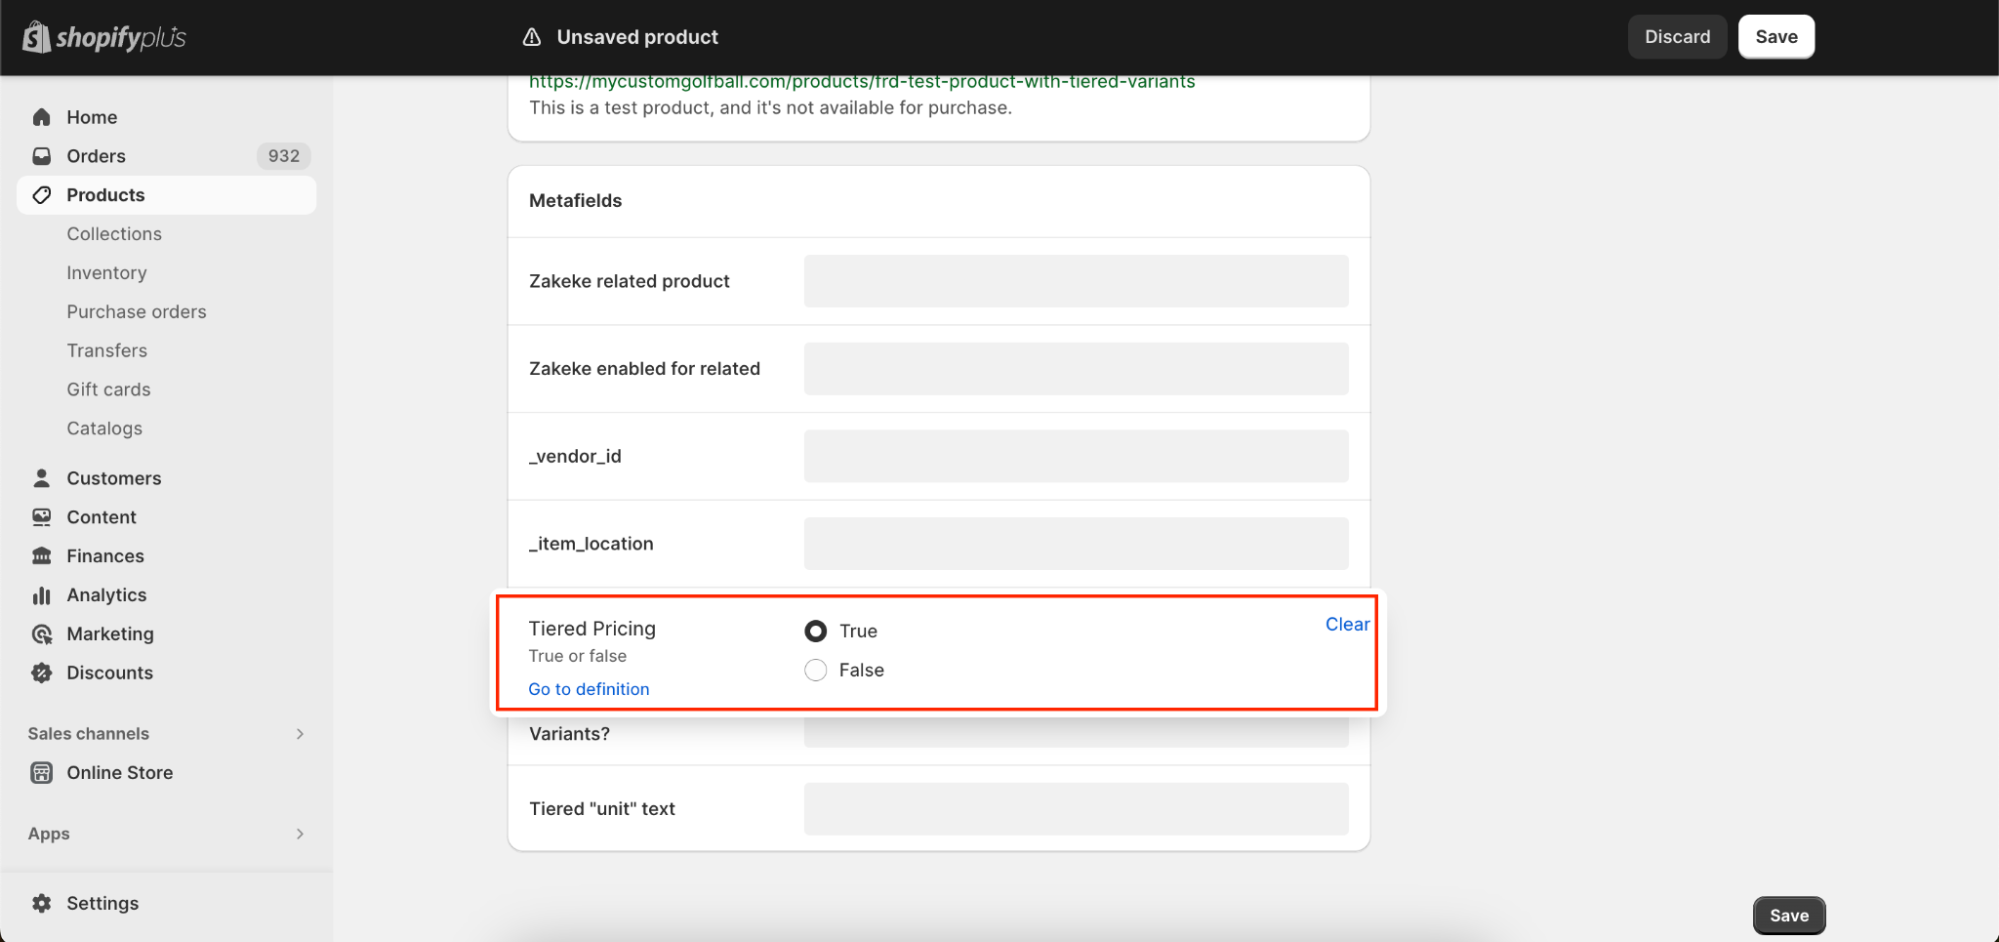Expand the Sales channels section
This screenshot has width=1999, height=942.
[x=300, y=734]
